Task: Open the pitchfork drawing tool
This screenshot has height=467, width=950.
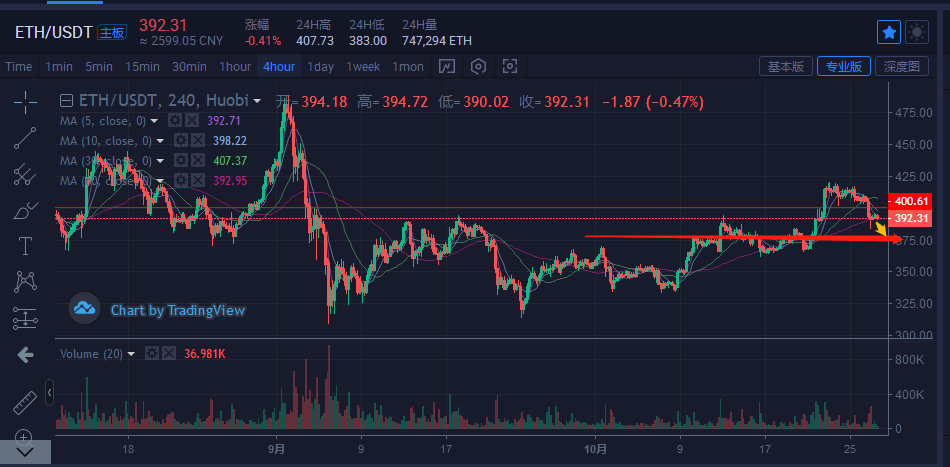Action: tap(25, 174)
